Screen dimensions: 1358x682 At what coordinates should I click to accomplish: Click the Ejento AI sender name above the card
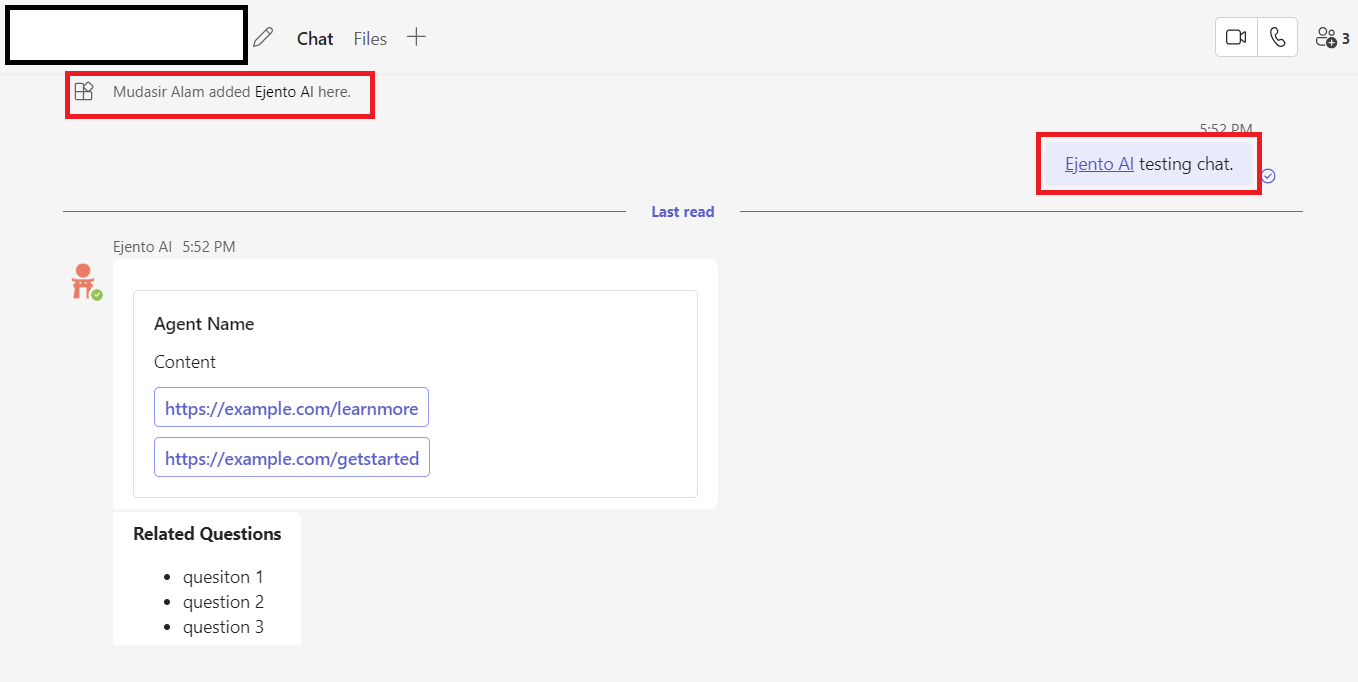pos(142,247)
